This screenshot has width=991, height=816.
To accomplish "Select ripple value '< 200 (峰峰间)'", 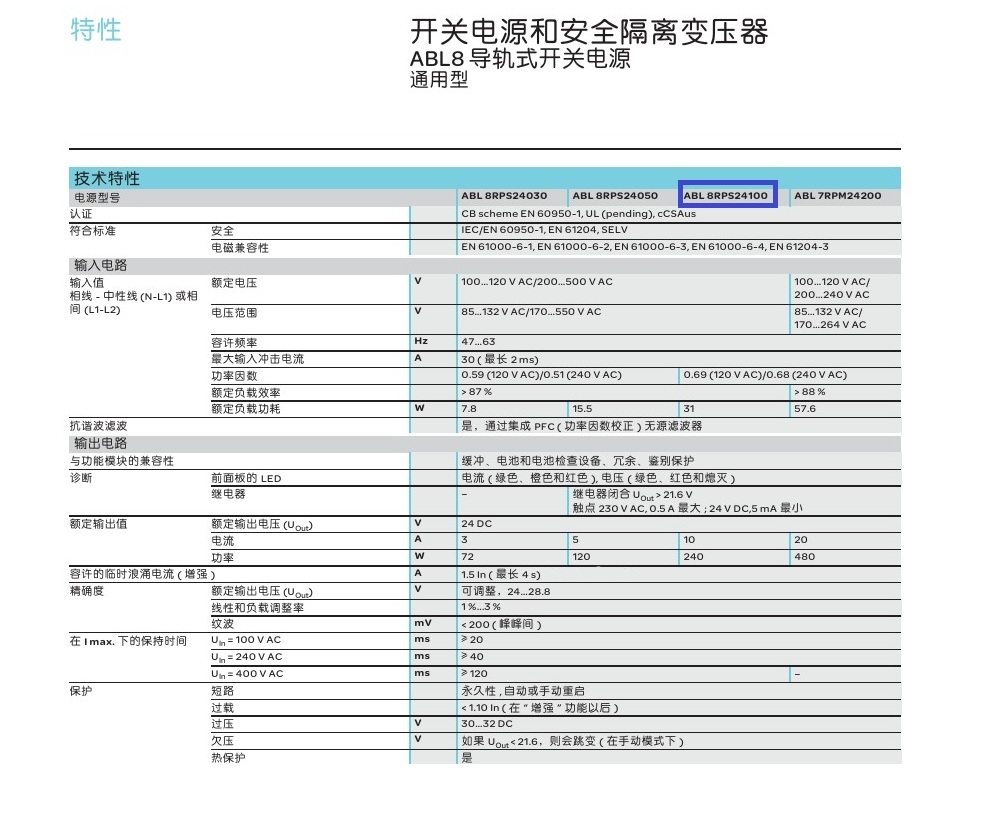I will (x=501, y=624).
